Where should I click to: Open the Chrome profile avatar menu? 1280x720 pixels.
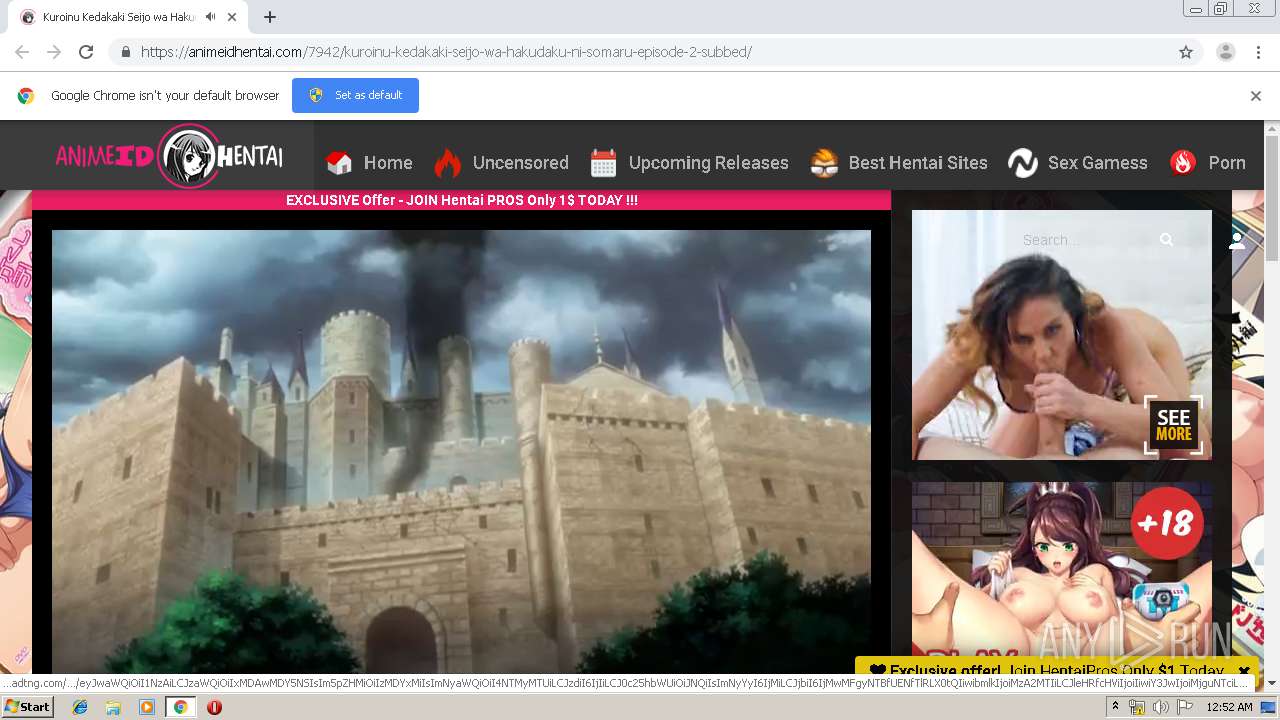click(x=1225, y=52)
